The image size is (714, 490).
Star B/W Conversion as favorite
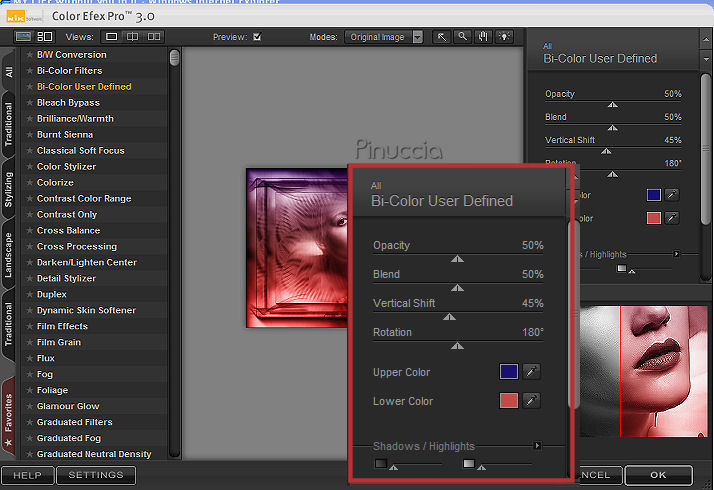click(x=30, y=55)
